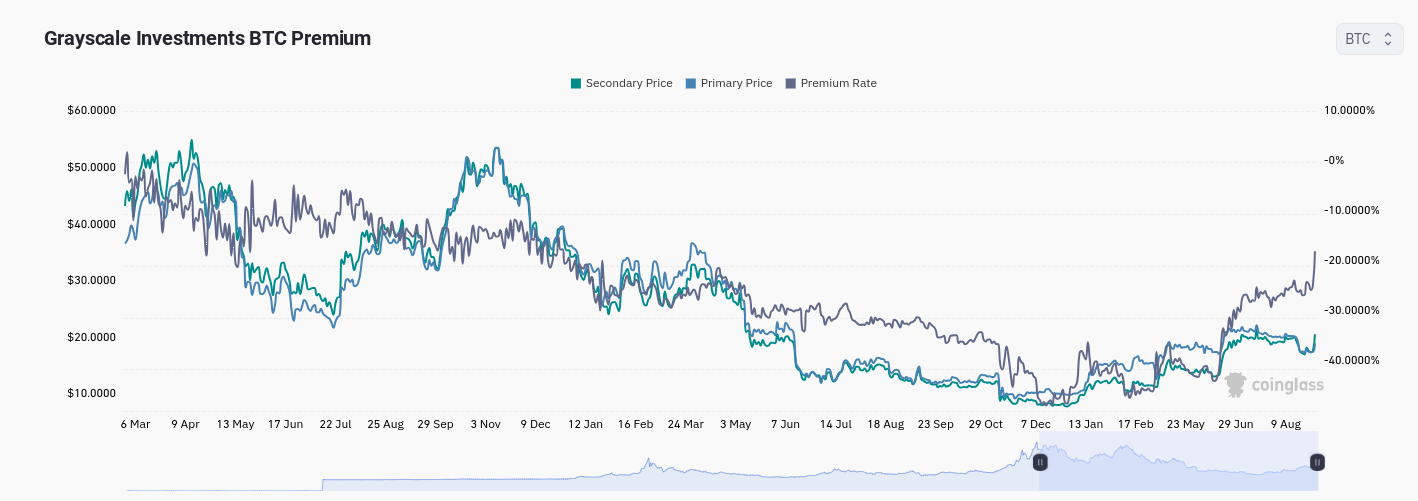
Task: Toggle the Primary Price legend series
Action: click(728, 83)
